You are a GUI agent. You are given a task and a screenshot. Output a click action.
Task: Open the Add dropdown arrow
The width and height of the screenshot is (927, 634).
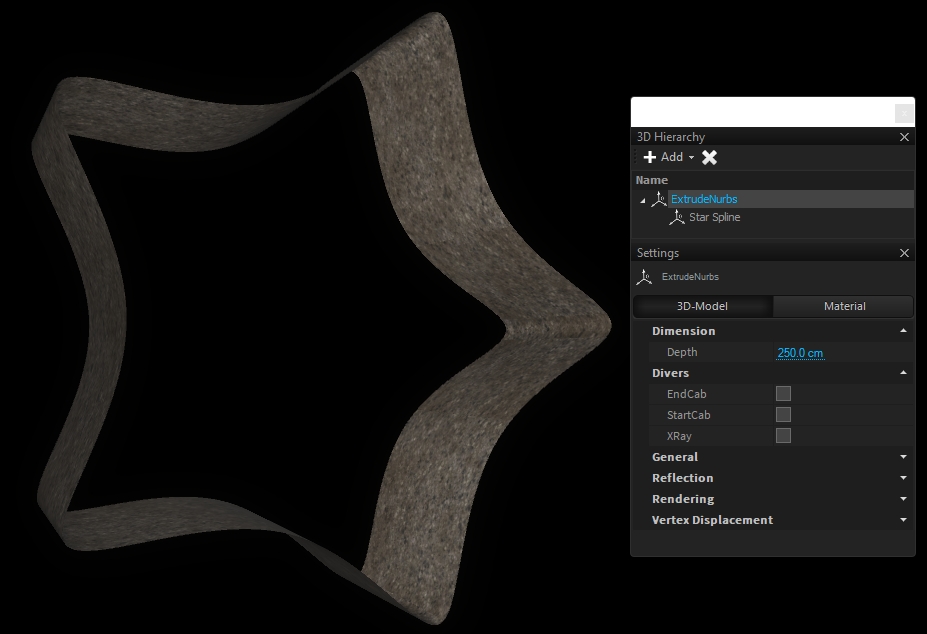[691, 158]
